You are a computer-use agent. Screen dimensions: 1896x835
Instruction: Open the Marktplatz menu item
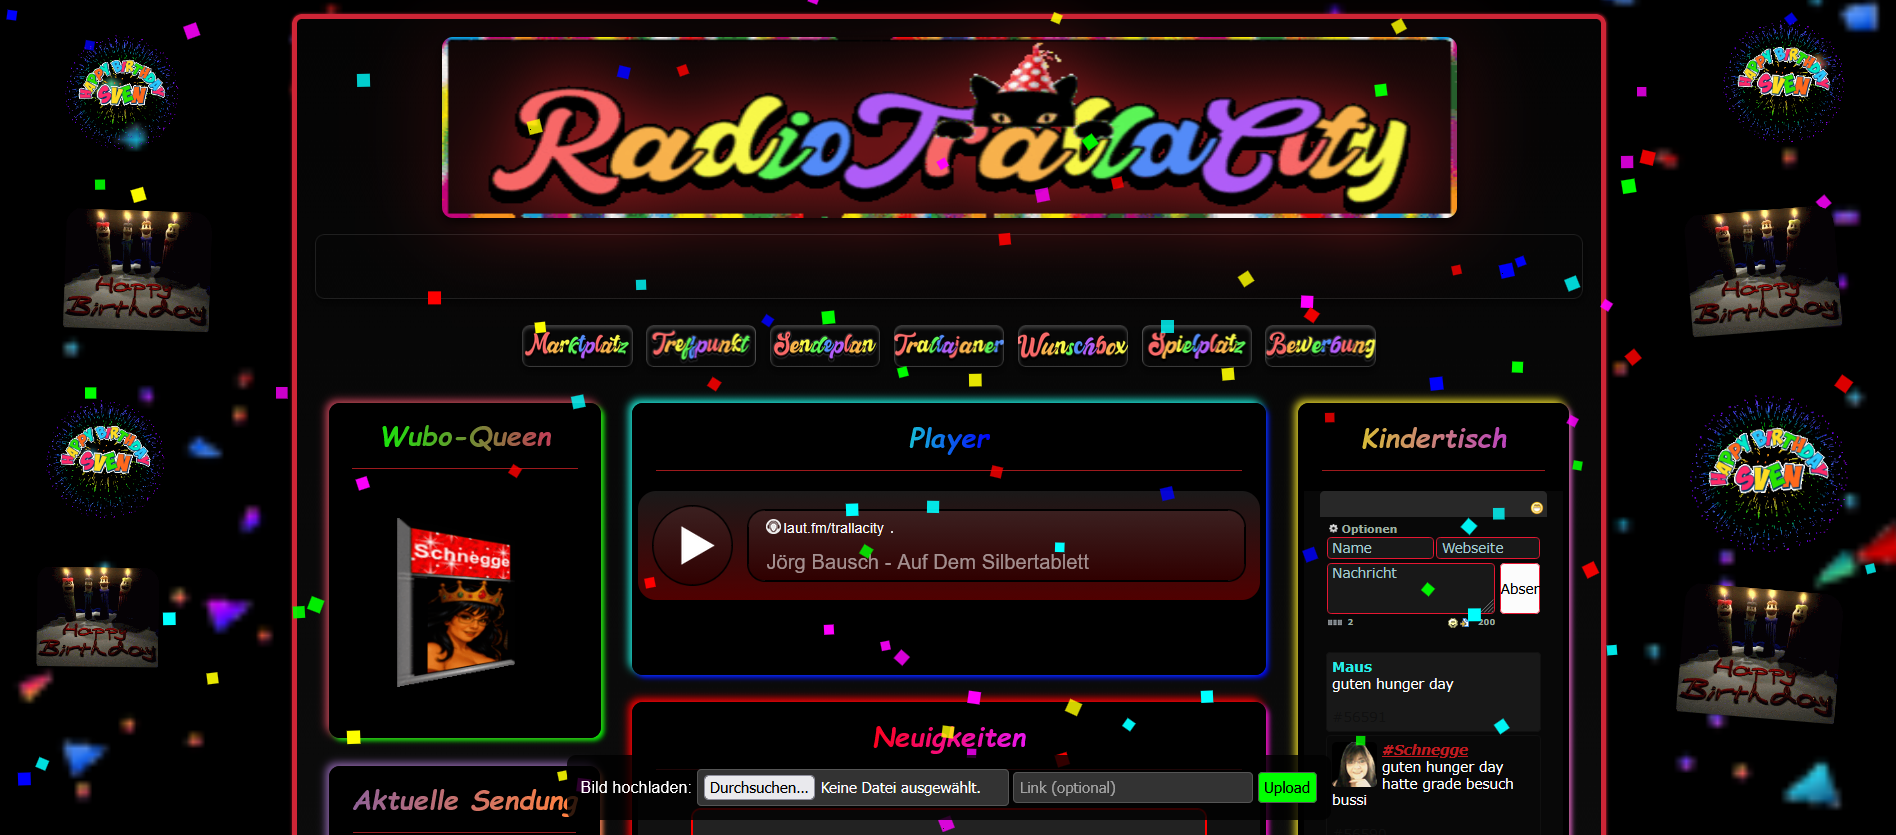pos(577,346)
